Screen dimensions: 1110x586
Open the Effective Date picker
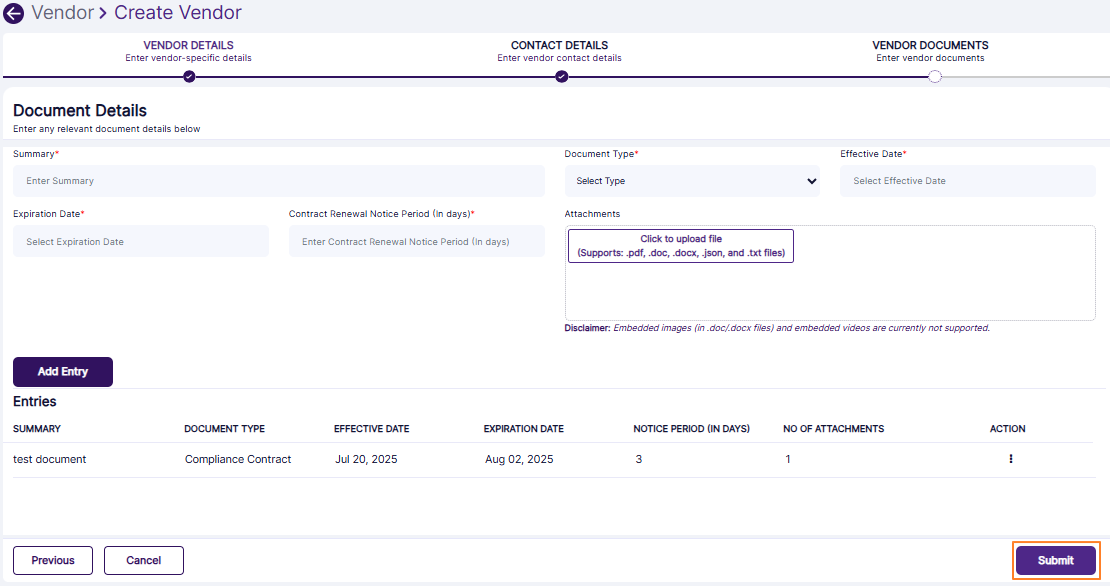click(x=967, y=181)
